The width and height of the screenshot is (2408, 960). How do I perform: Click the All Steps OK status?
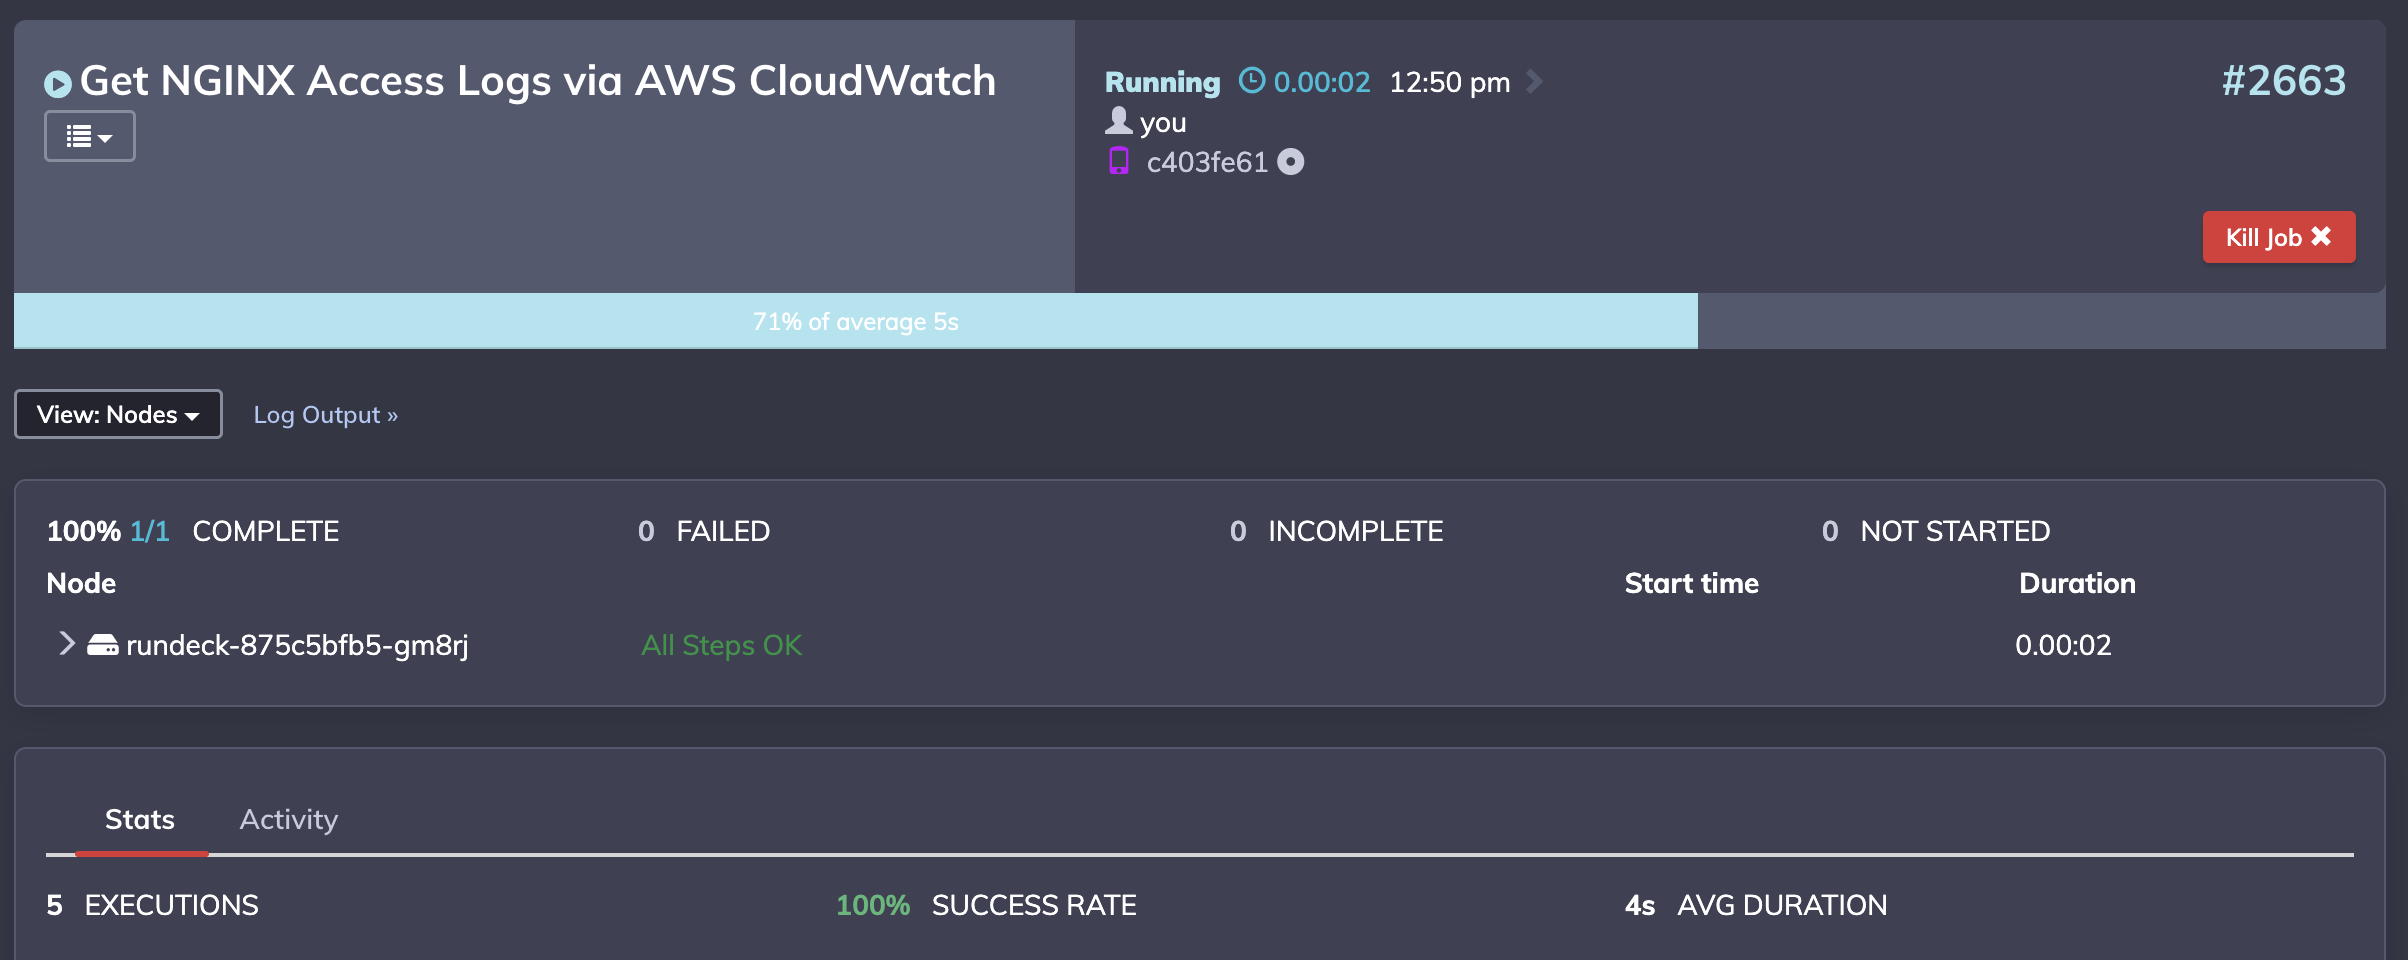(722, 645)
